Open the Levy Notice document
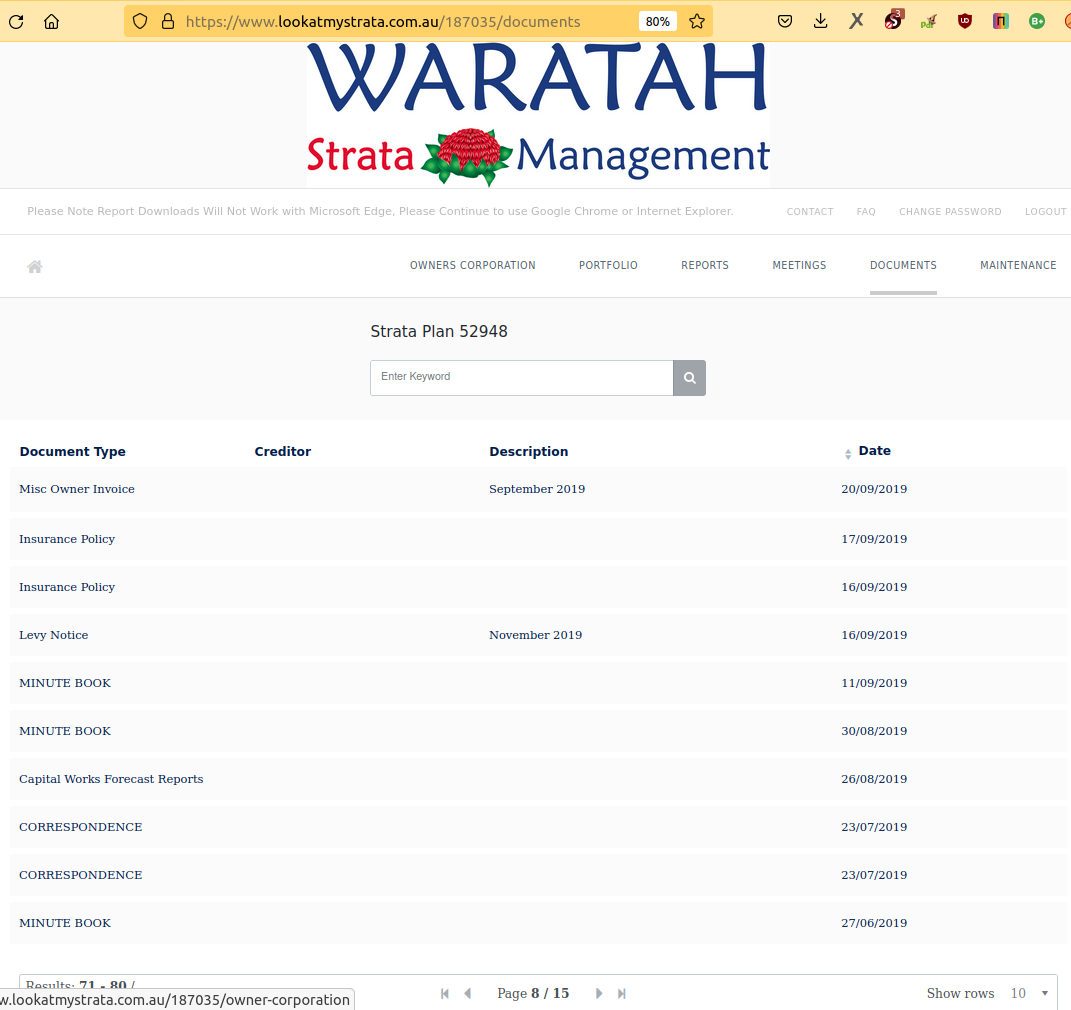This screenshot has width=1071, height=1010. point(53,635)
